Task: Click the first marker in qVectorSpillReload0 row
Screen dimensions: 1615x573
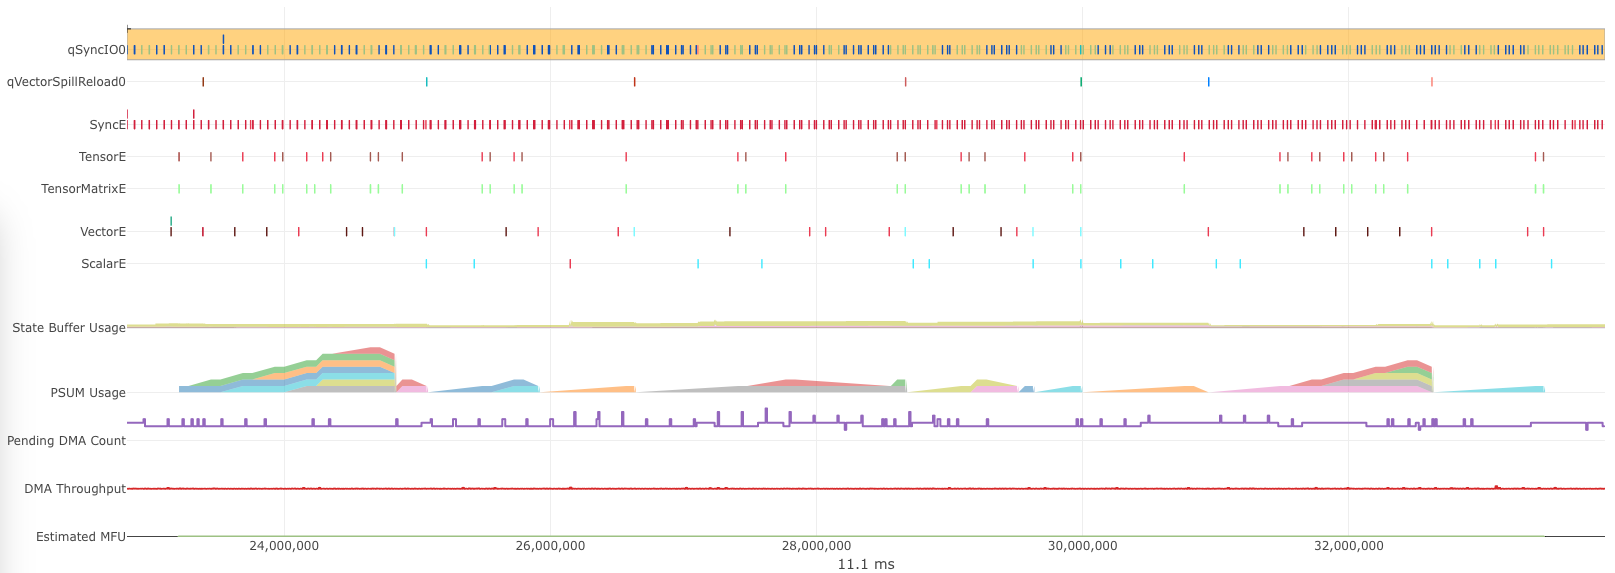Action: click(x=203, y=82)
